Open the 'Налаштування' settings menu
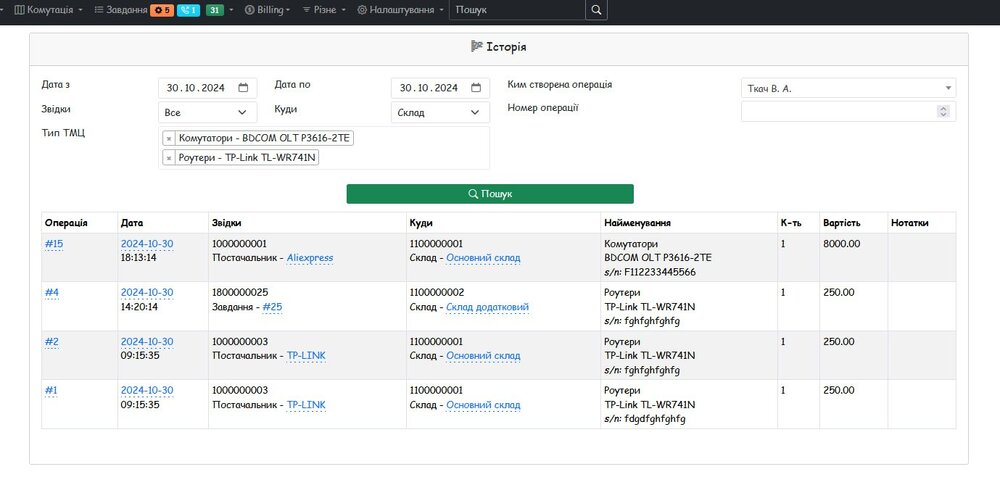Image resolution: width=1000 pixels, height=485 pixels. (401, 10)
